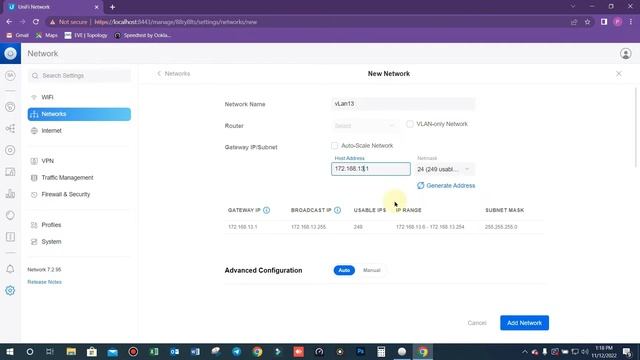Open the account profile icon

[x=625, y=53]
